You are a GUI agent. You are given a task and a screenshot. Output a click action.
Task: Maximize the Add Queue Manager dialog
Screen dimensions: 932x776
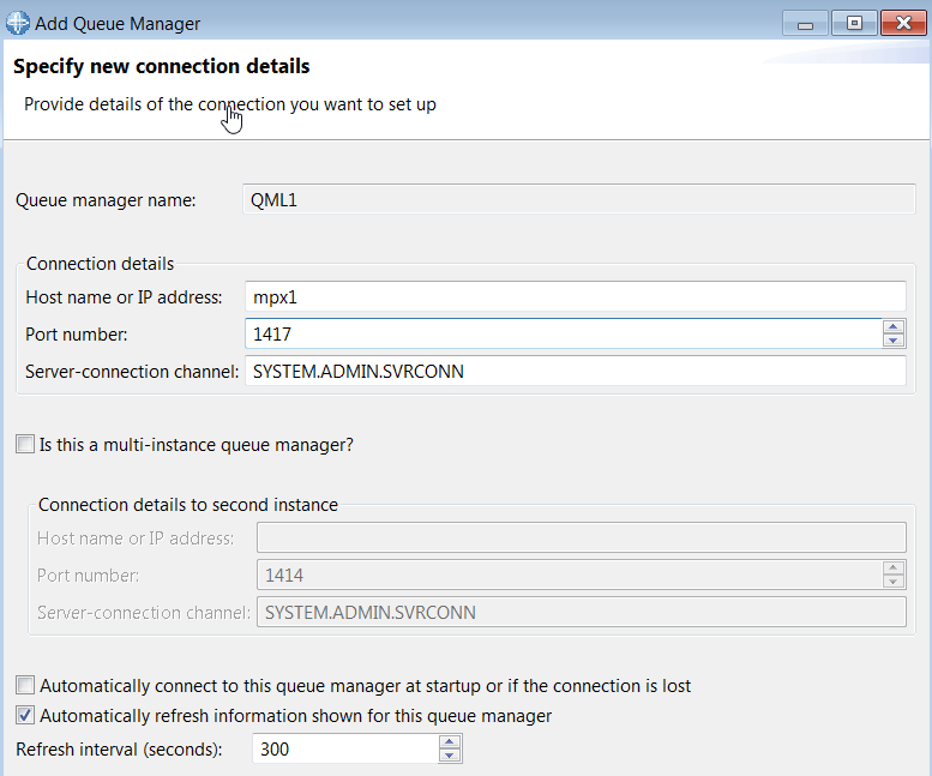pyautogui.click(x=854, y=22)
